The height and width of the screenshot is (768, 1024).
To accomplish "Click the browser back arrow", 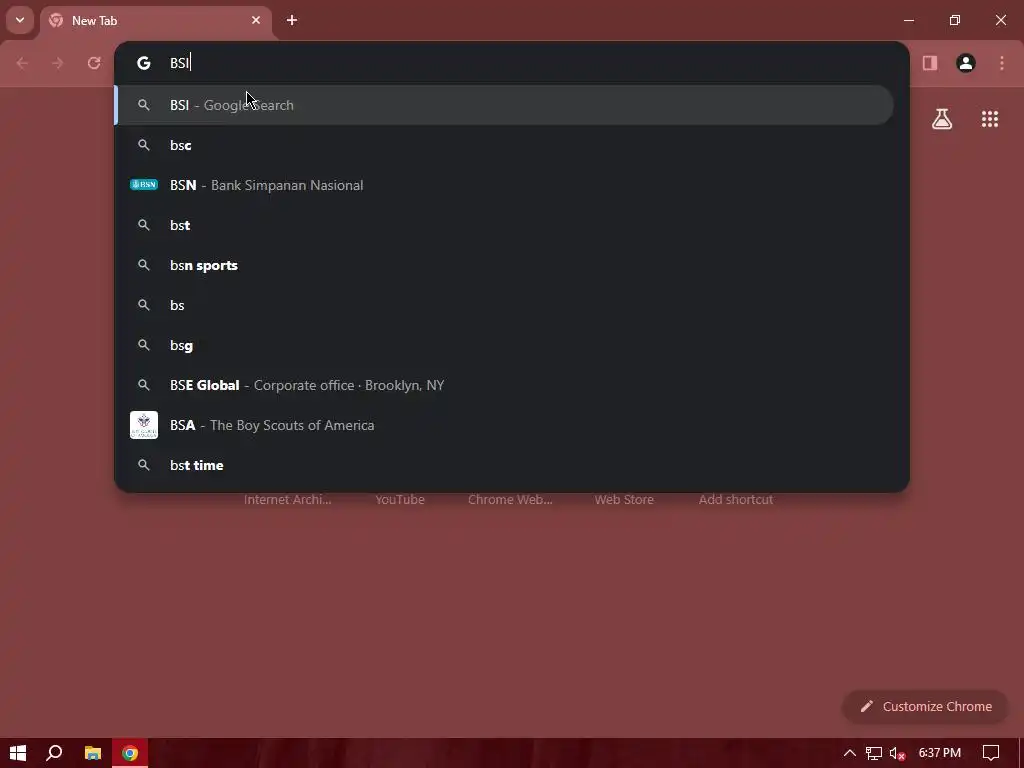I will click(22, 63).
